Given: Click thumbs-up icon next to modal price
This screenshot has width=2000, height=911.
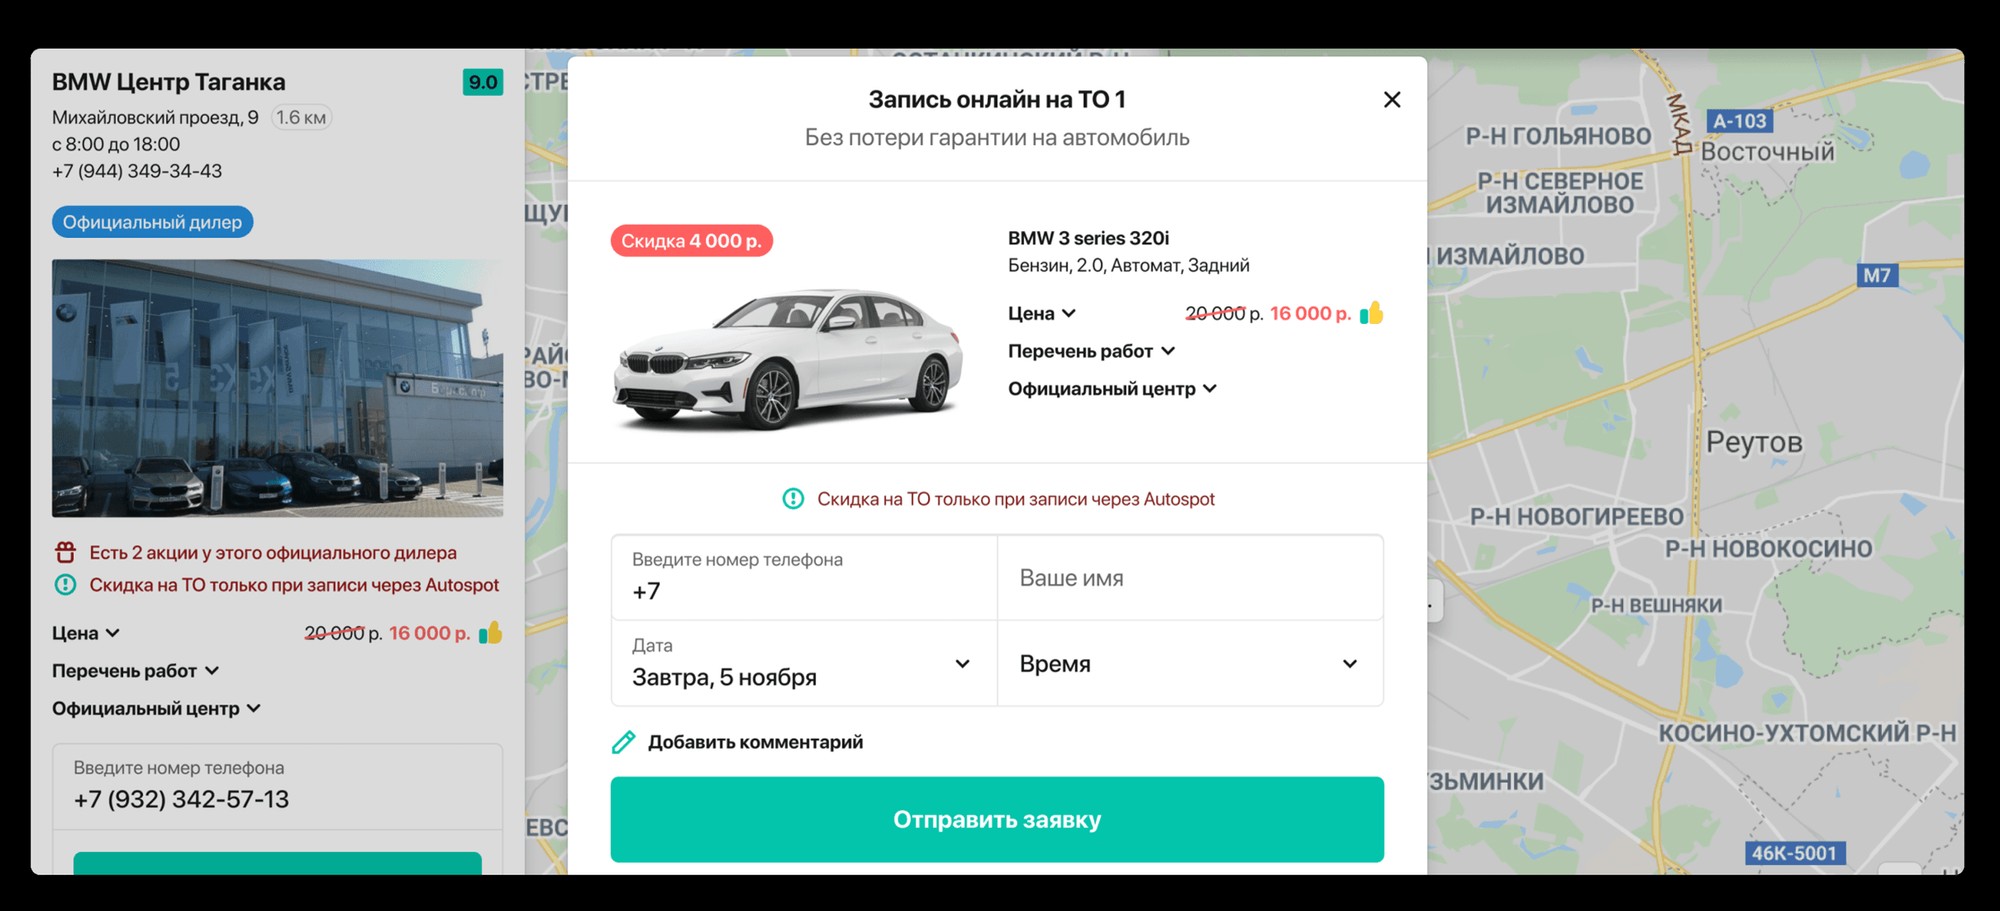Looking at the screenshot, I should 1371,313.
